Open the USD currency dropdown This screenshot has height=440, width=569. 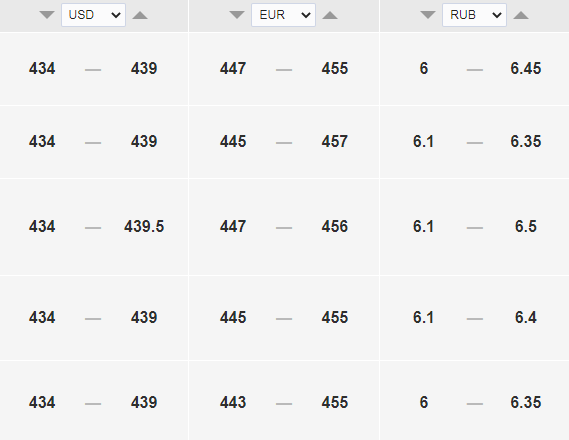click(x=94, y=15)
